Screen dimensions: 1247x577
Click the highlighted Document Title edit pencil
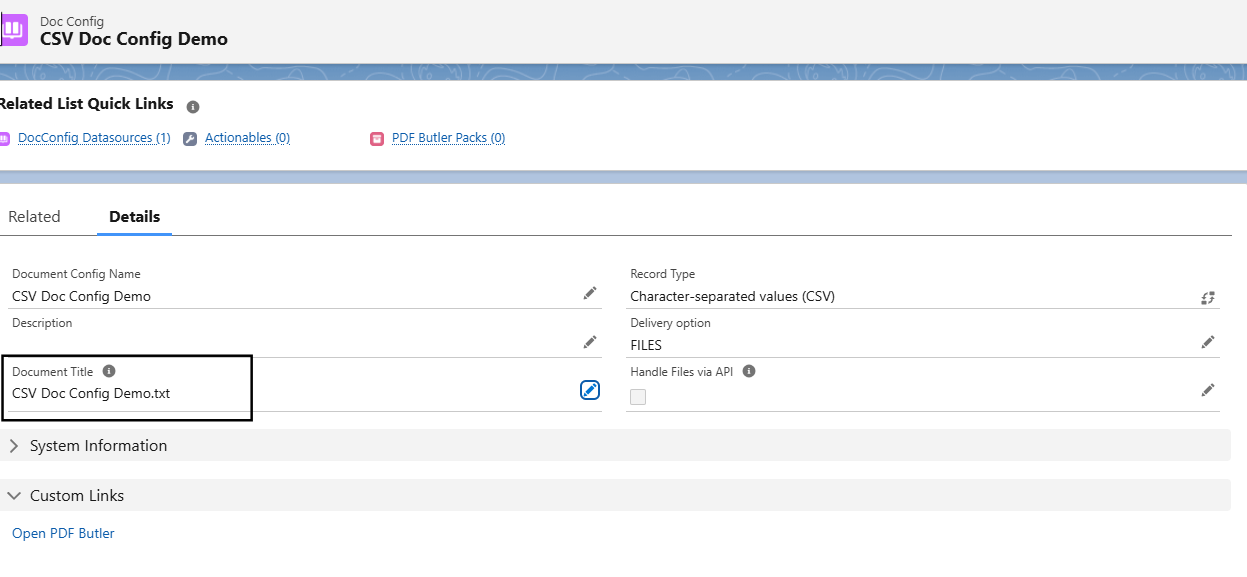(x=590, y=390)
